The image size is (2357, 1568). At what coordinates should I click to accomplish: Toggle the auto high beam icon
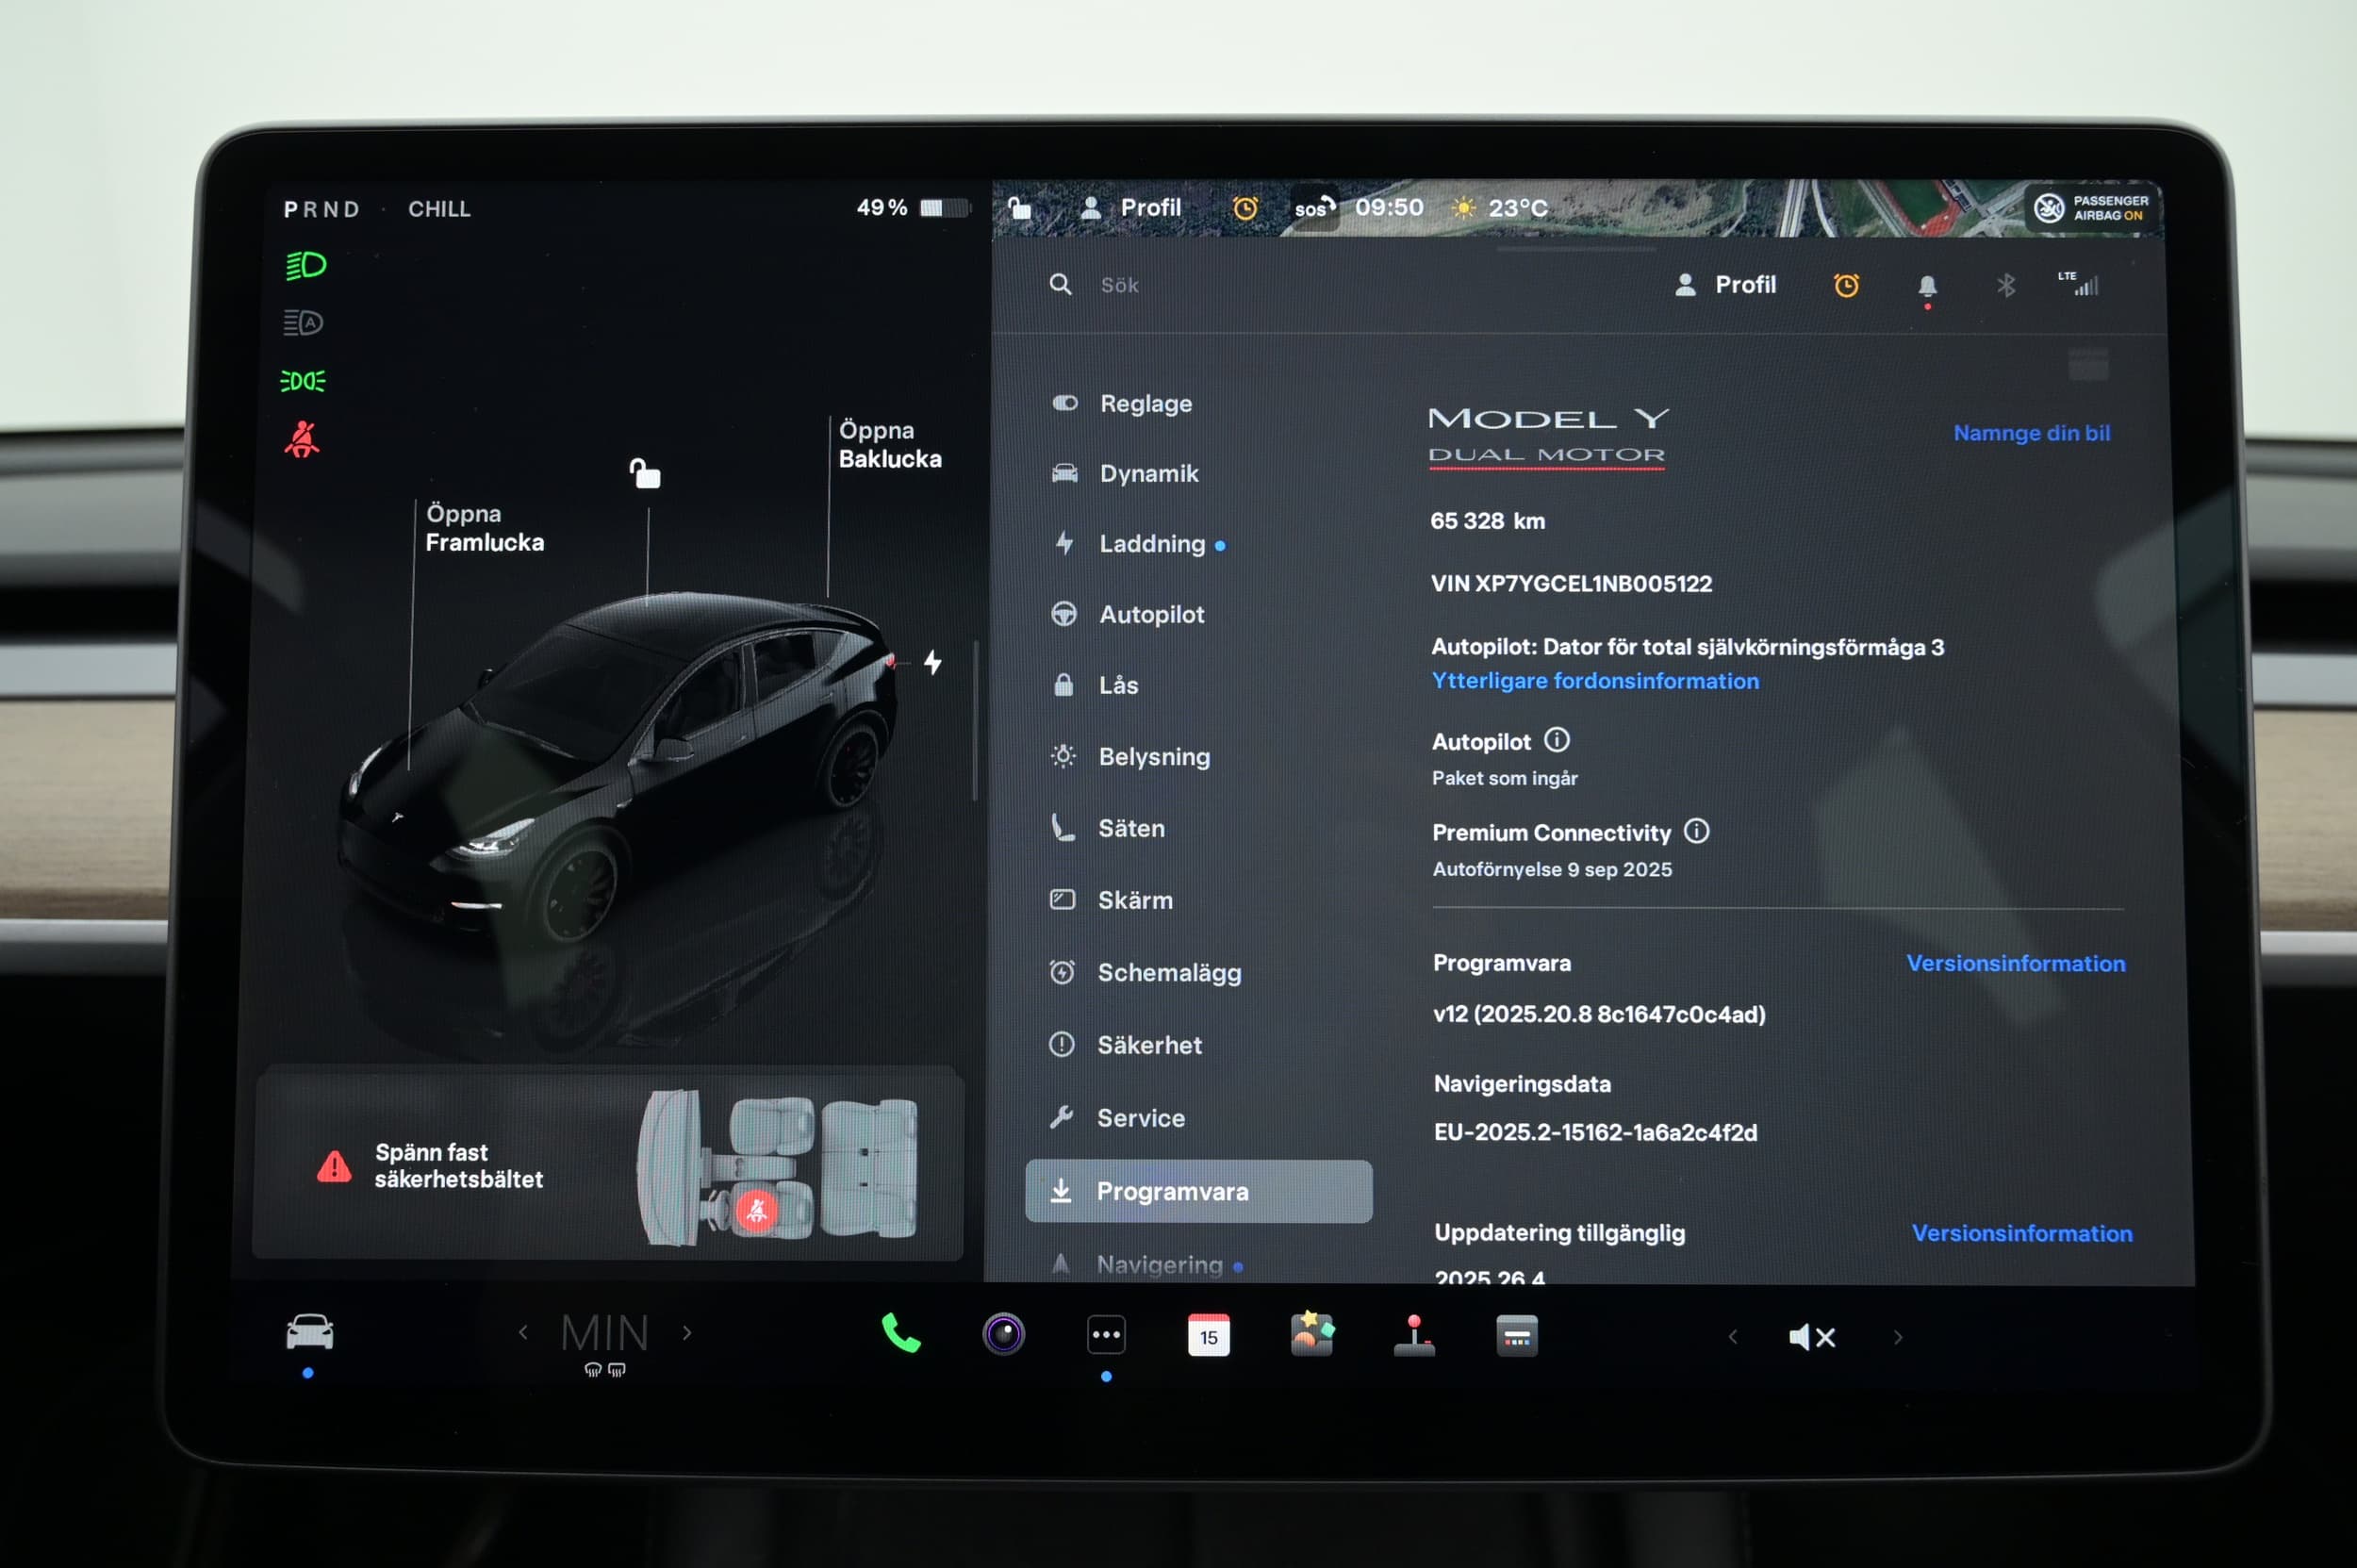point(303,322)
